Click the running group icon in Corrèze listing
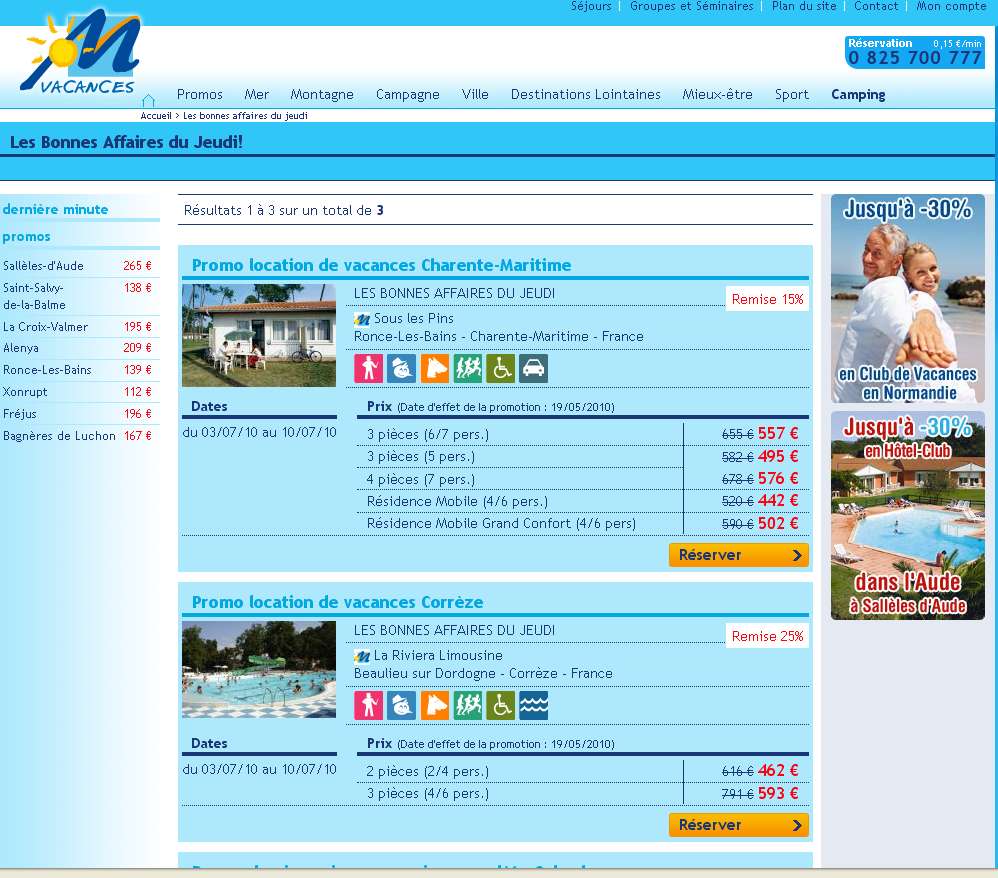Viewport: 998px width, 878px height. click(467, 706)
